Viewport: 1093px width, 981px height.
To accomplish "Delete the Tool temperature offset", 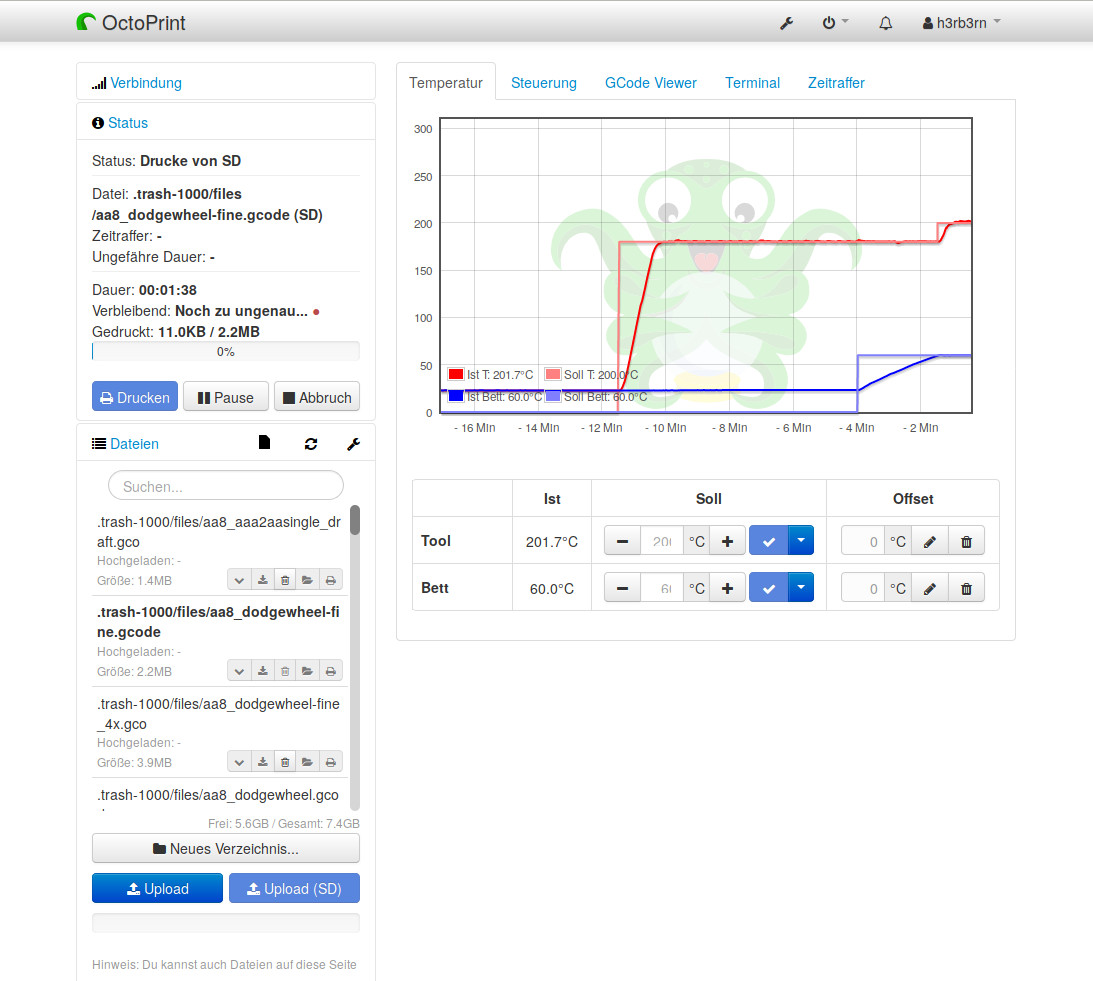I will [966, 542].
